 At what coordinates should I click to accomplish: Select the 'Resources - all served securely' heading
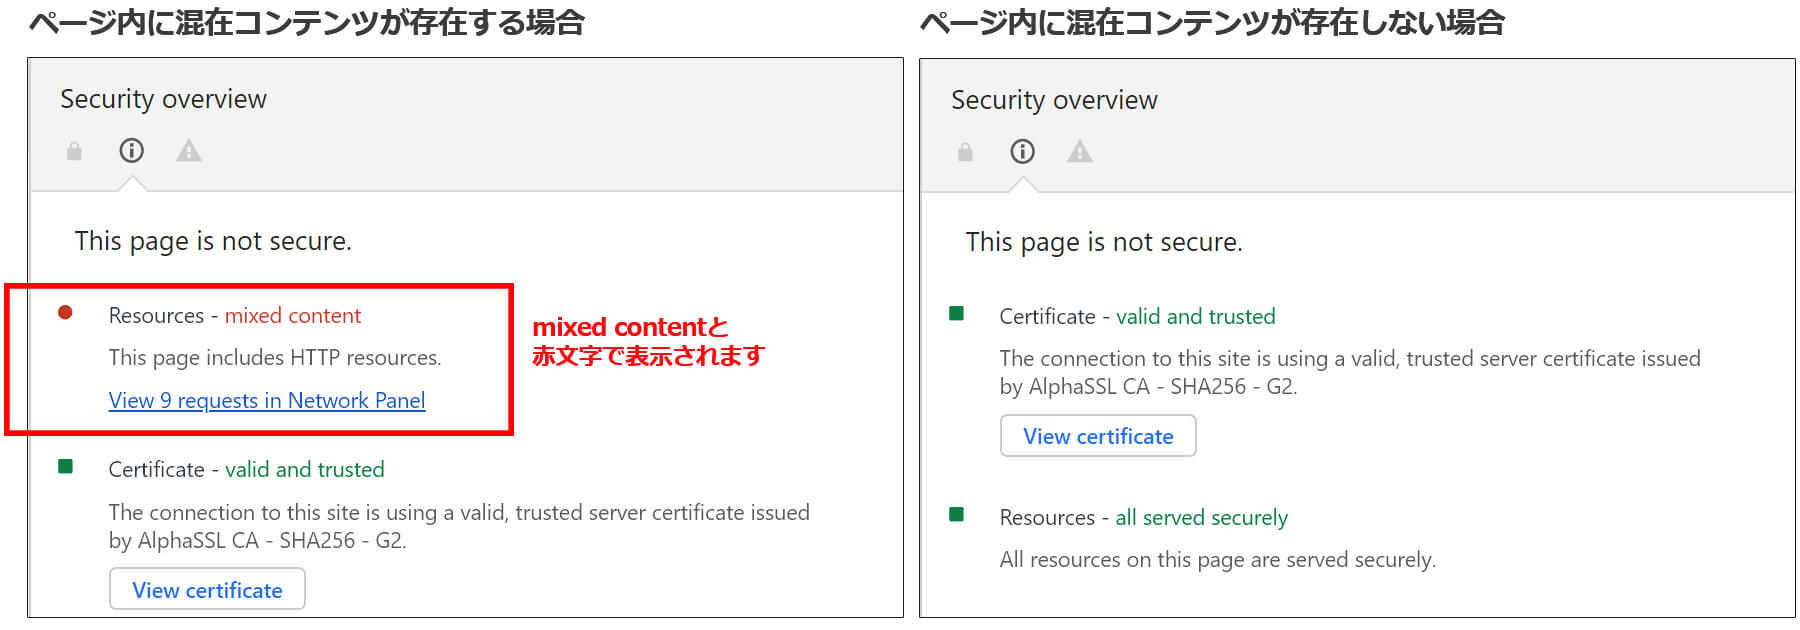coord(1143,518)
